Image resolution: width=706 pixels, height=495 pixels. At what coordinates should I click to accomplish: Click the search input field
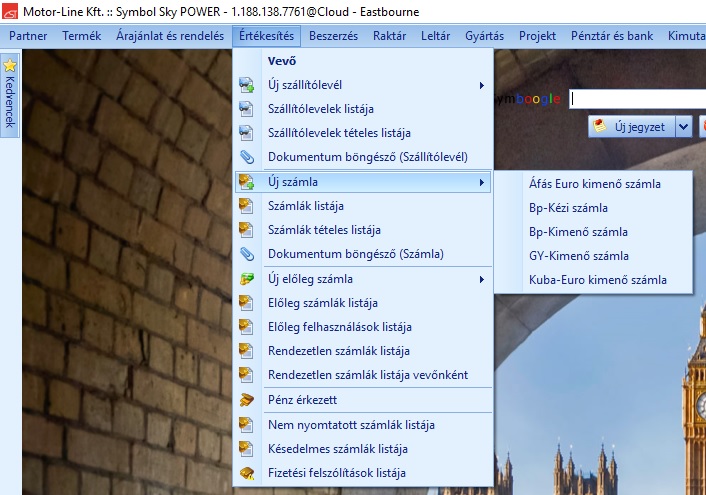pos(636,98)
